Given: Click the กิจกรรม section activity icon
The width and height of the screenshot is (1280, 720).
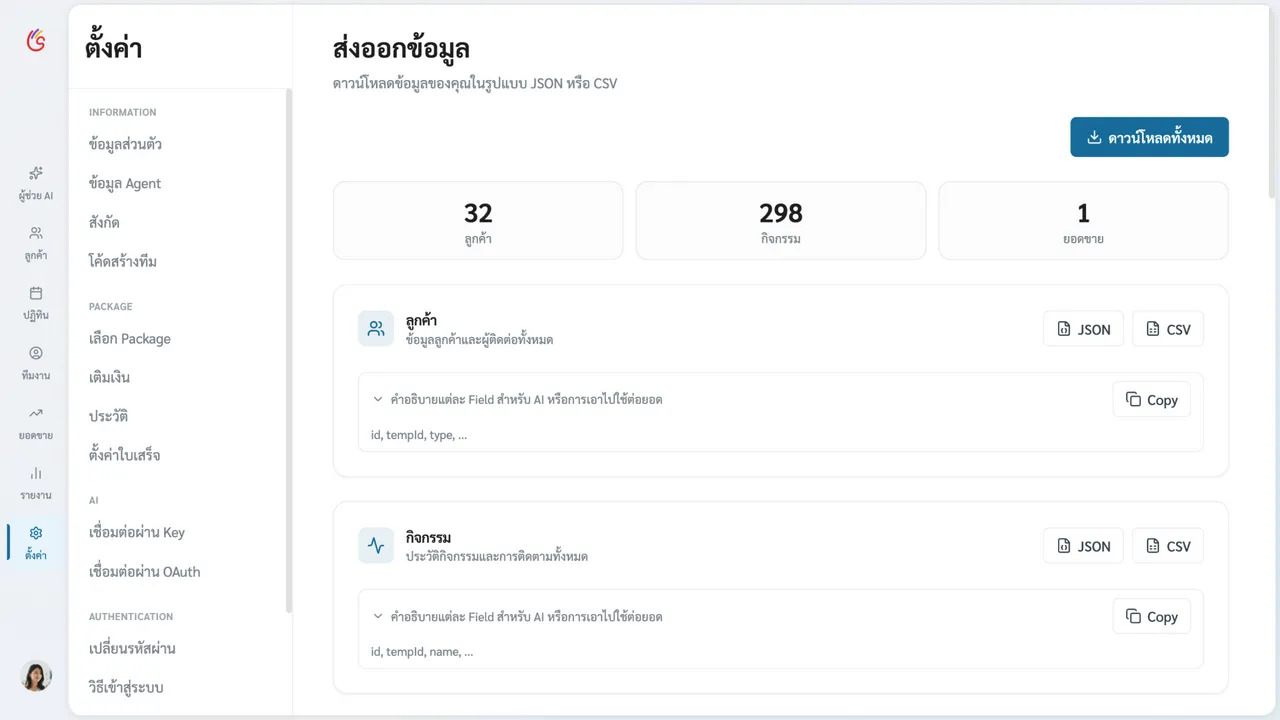Looking at the screenshot, I should [x=376, y=545].
